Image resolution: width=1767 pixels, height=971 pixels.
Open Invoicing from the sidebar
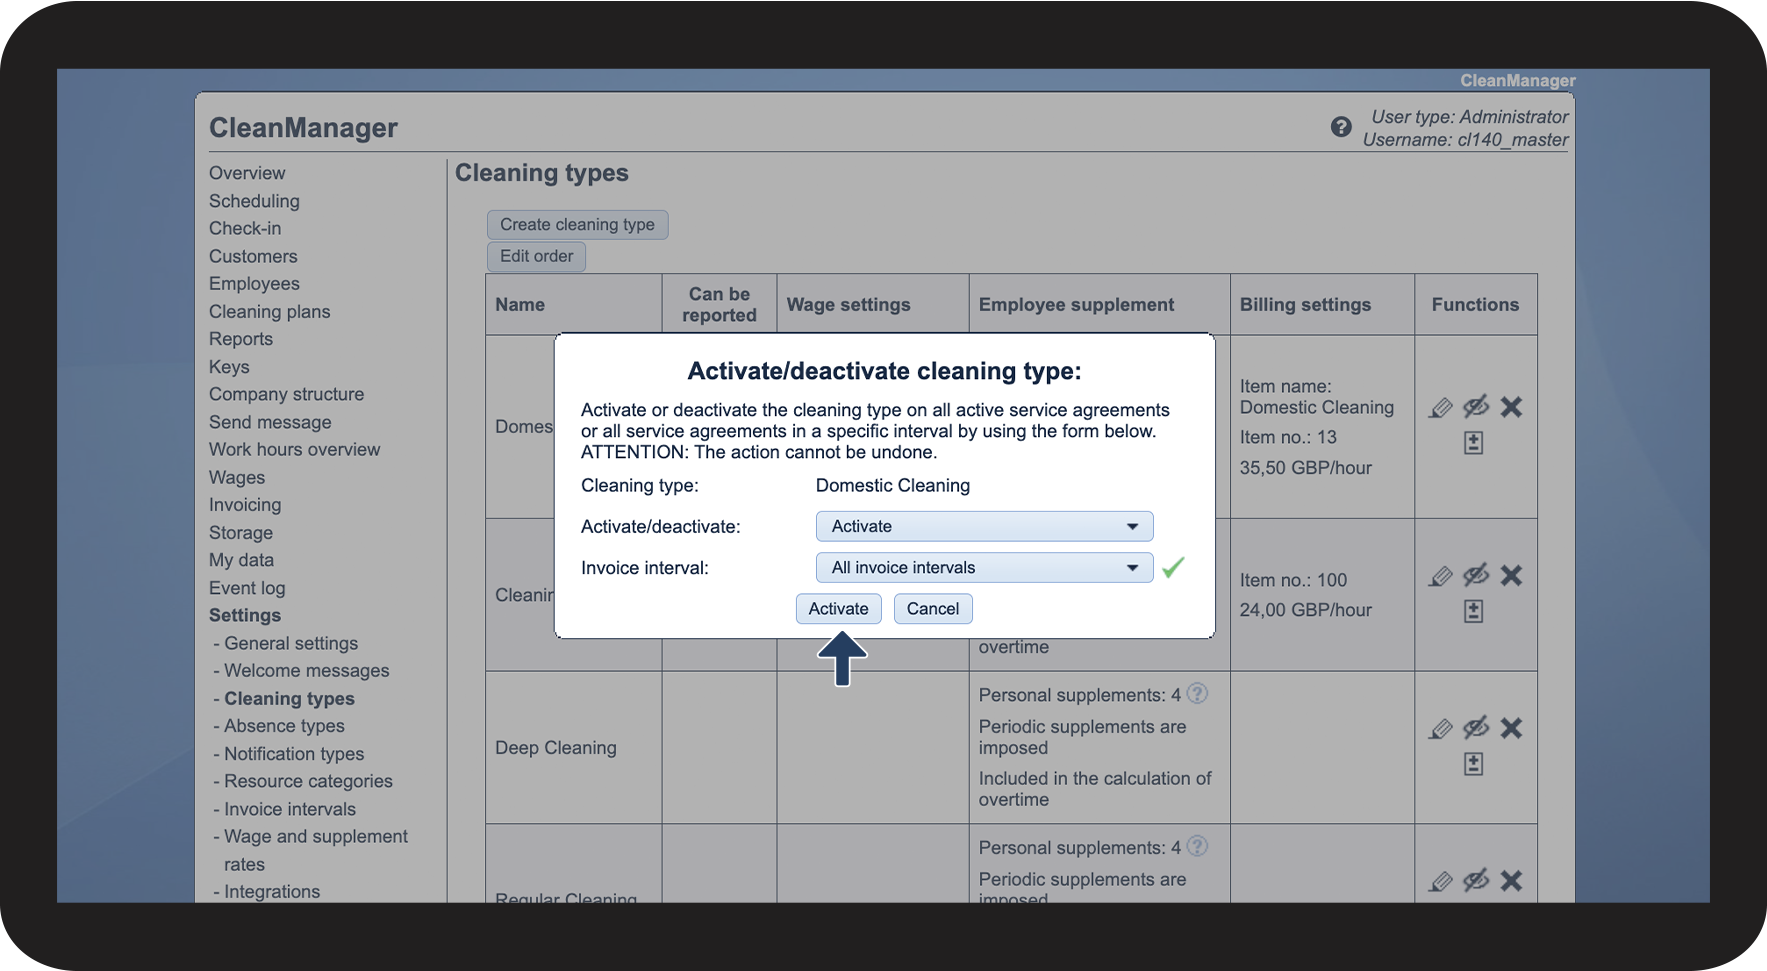(x=245, y=505)
